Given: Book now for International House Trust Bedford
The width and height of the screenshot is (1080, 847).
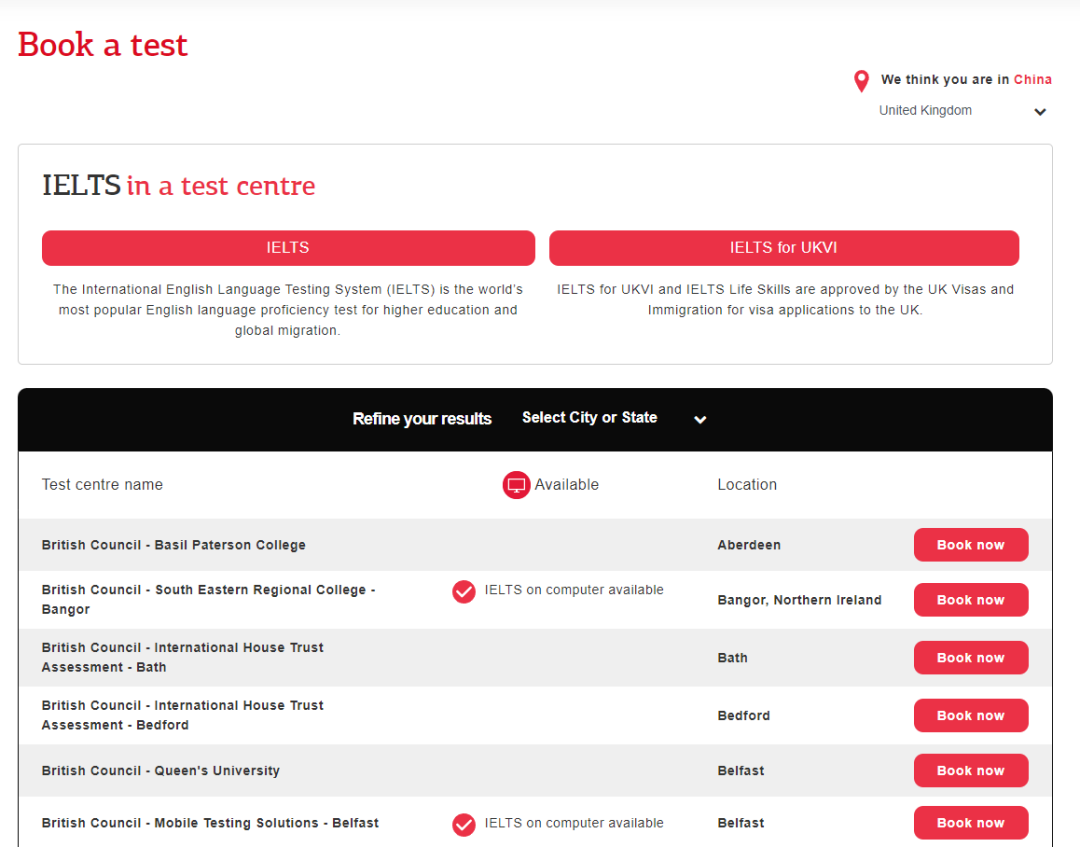Looking at the screenshot, I should point(970,715).
